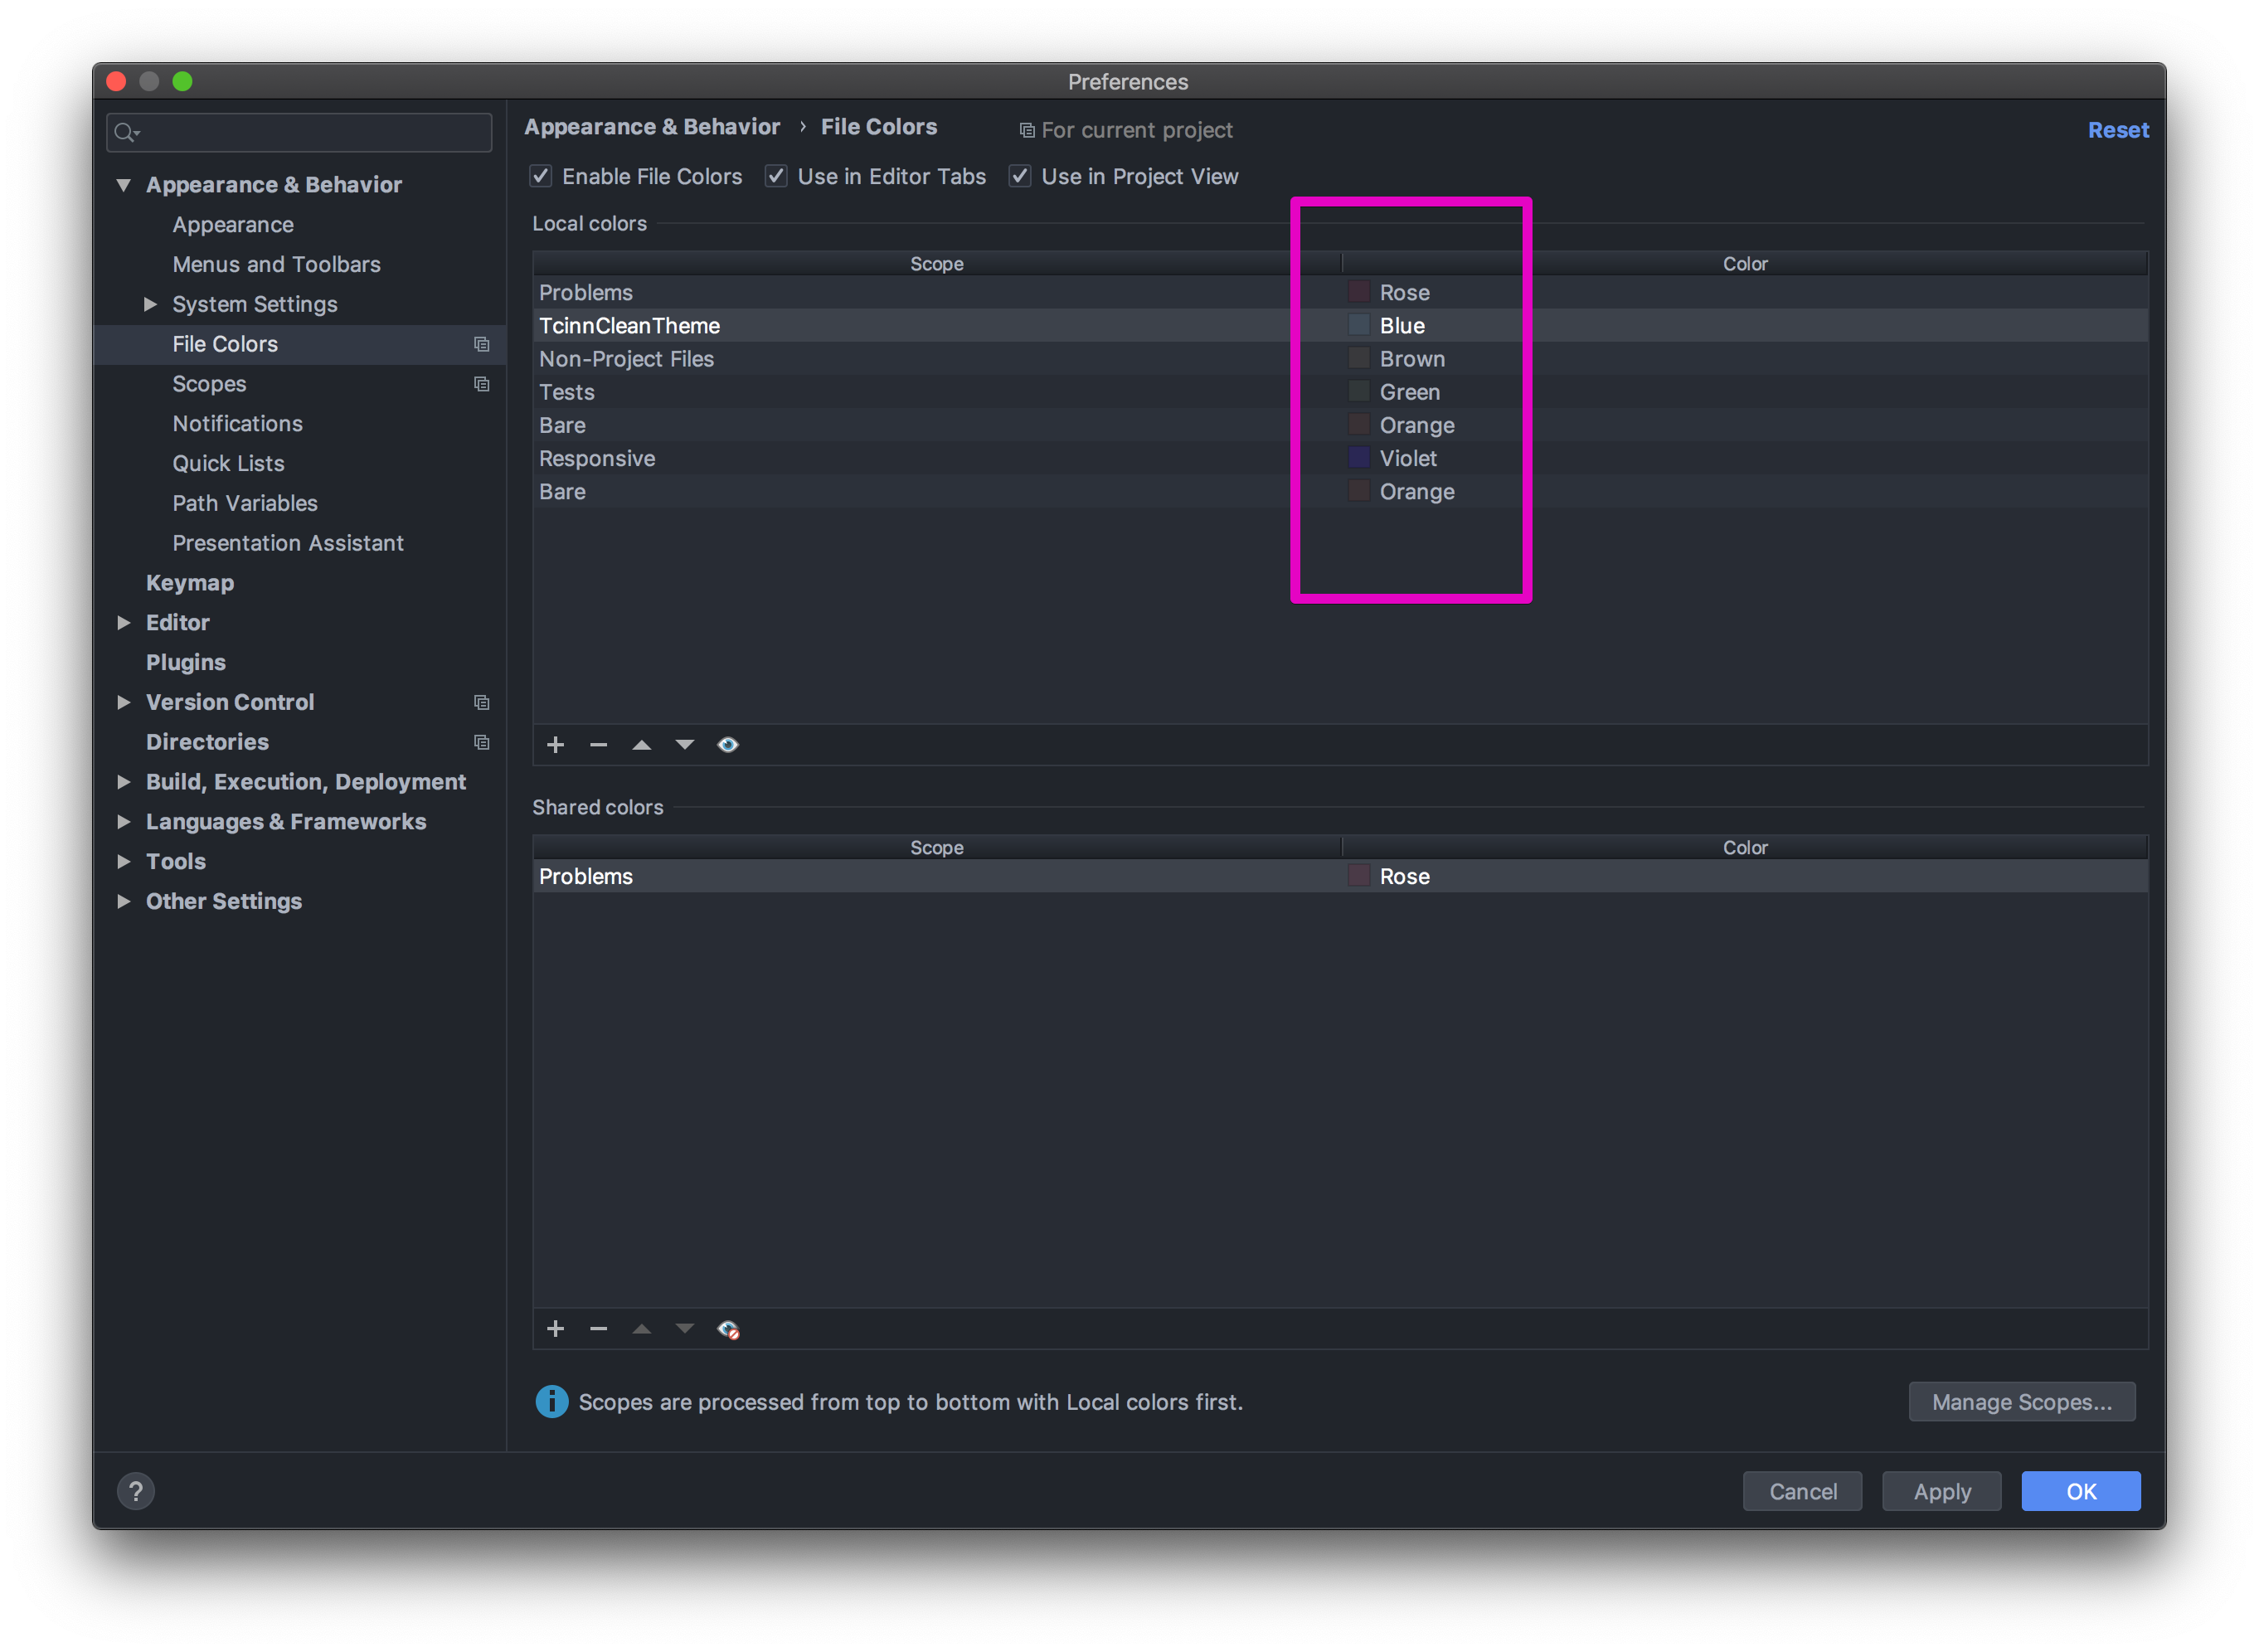The image size is (2259, 1652).
Task: Go to the Plugins settings page
Action: click(186, 662)
